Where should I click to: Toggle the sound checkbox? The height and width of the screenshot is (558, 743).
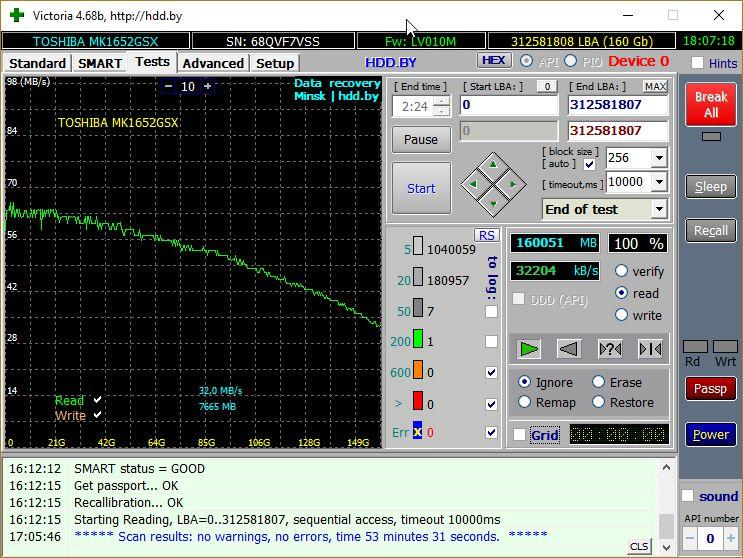688,496
